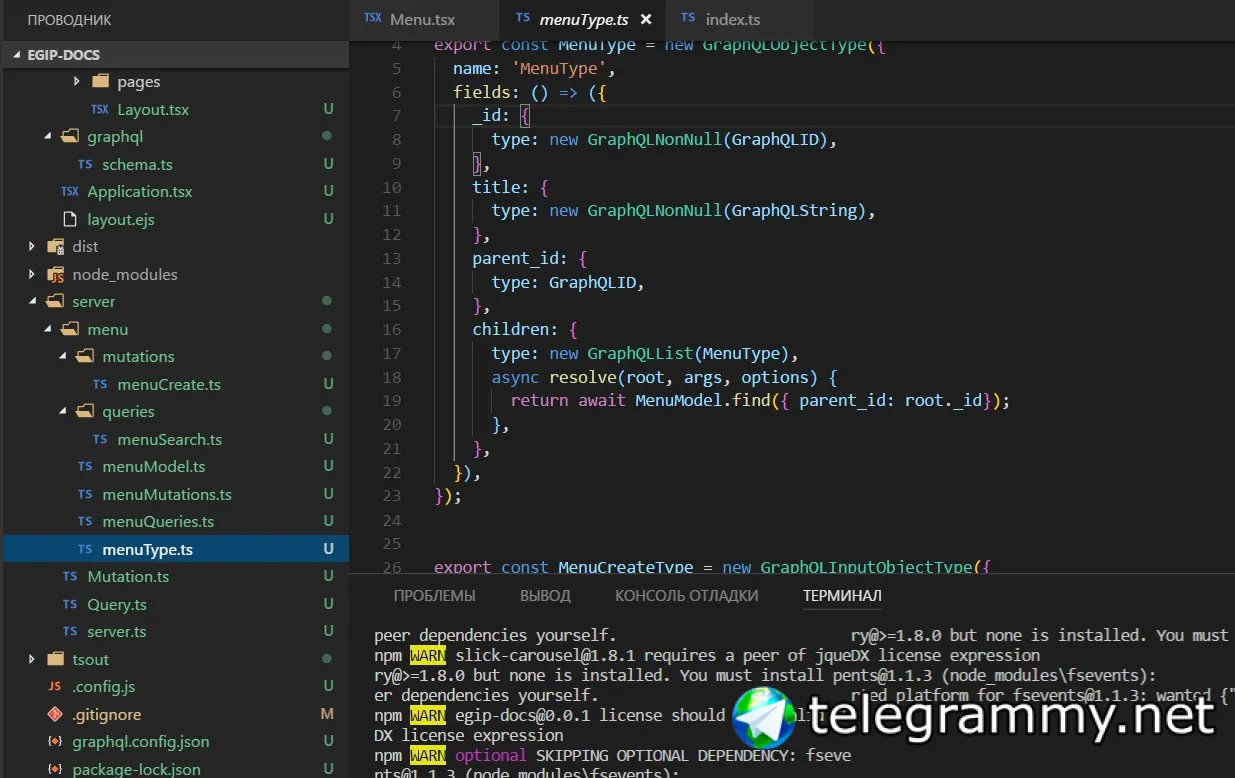Open the ПРОБЛЕМЫ panel tab

pos(434,595)
